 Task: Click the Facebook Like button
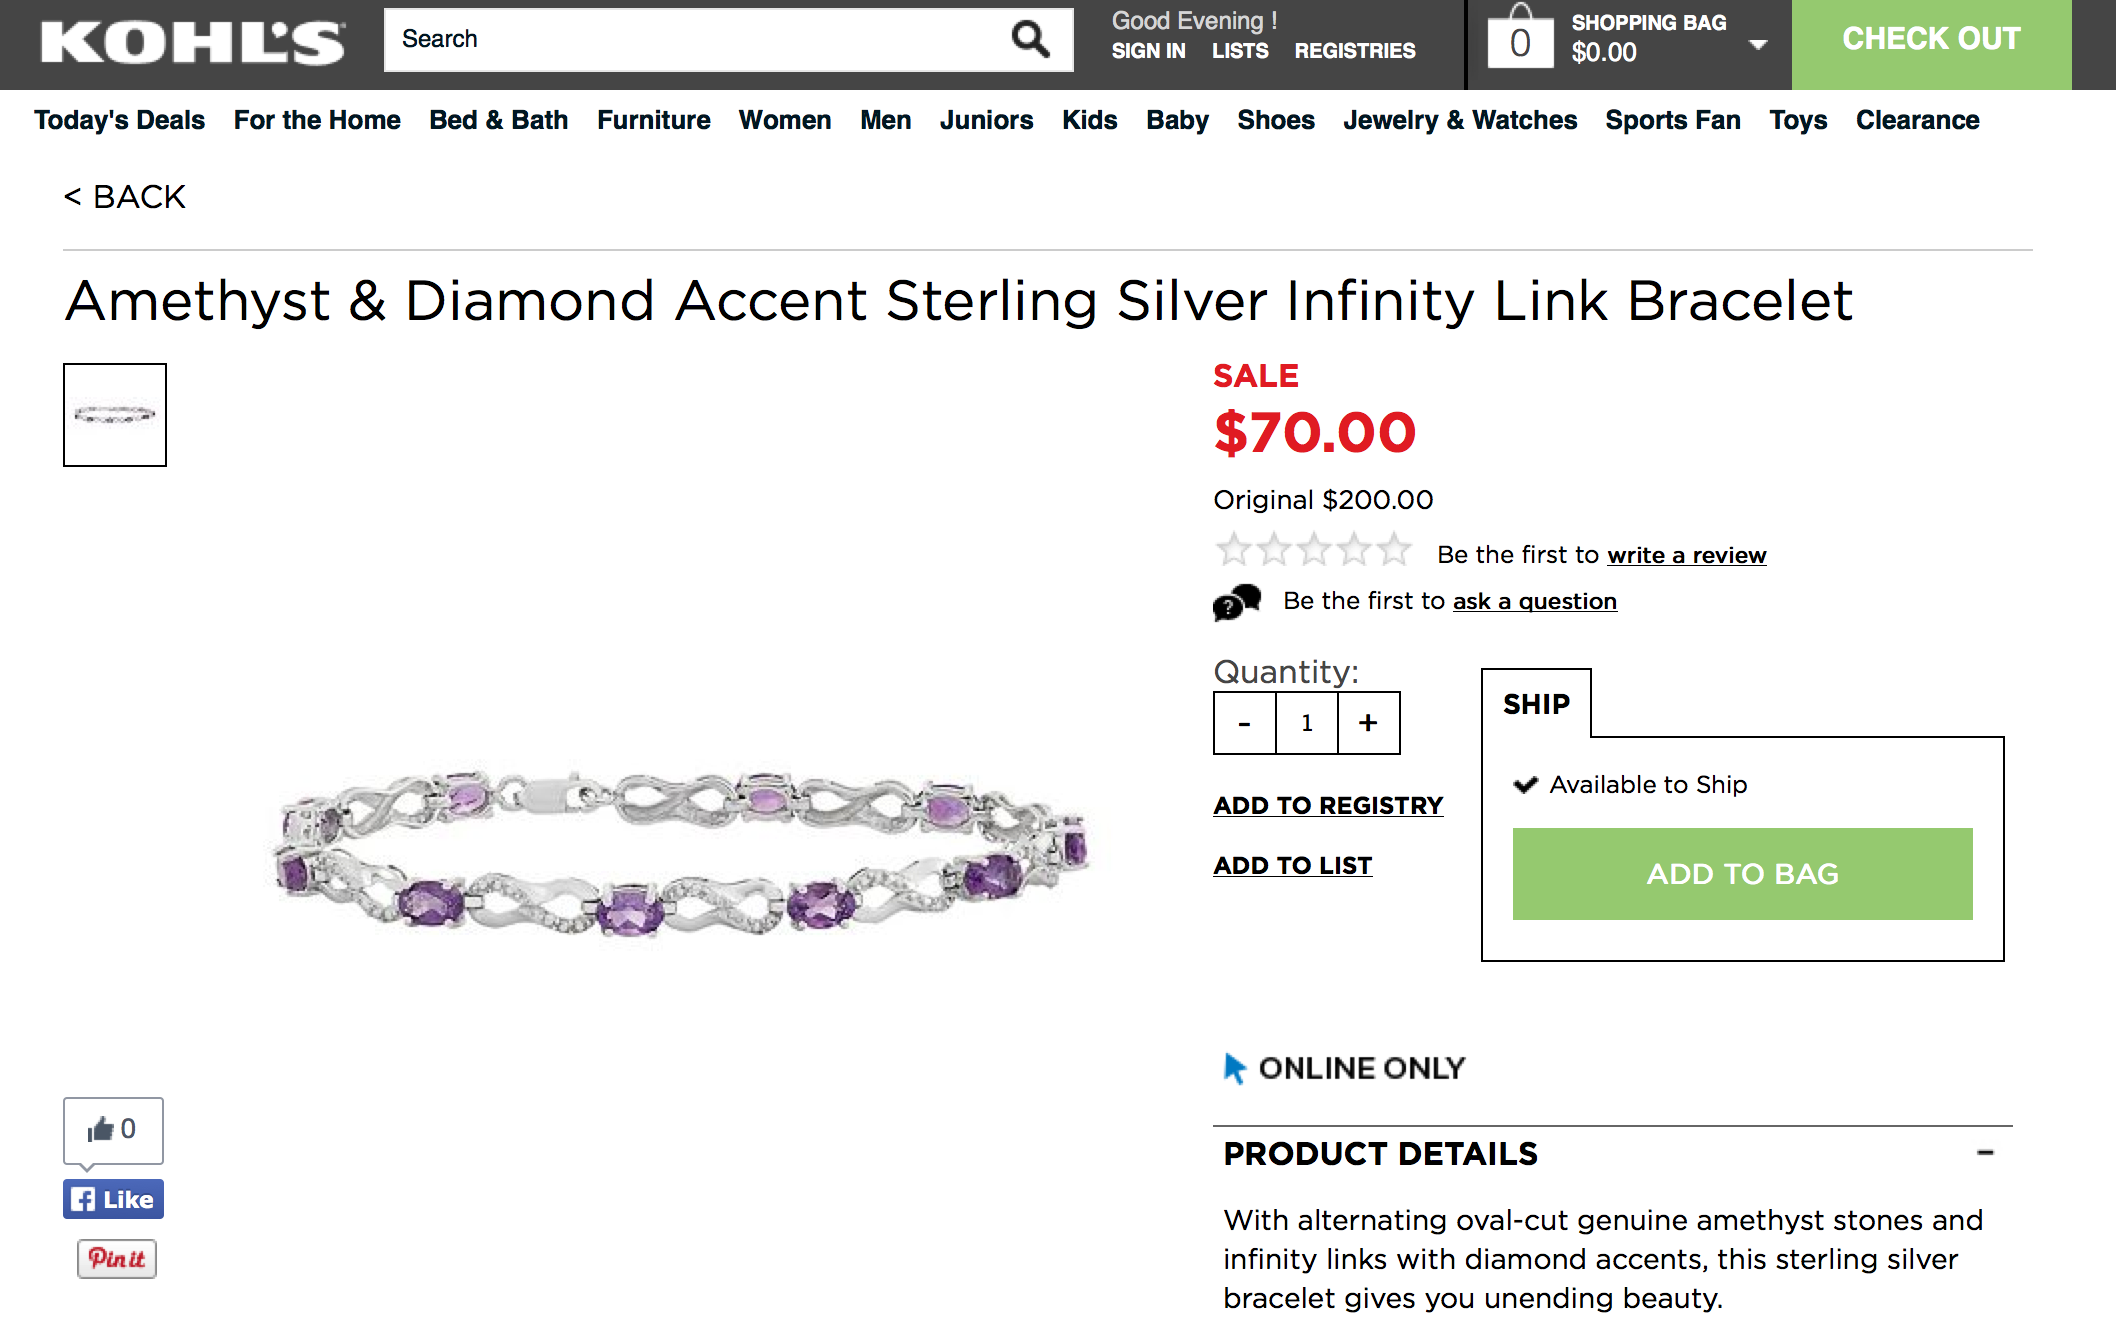[113, 1199]
